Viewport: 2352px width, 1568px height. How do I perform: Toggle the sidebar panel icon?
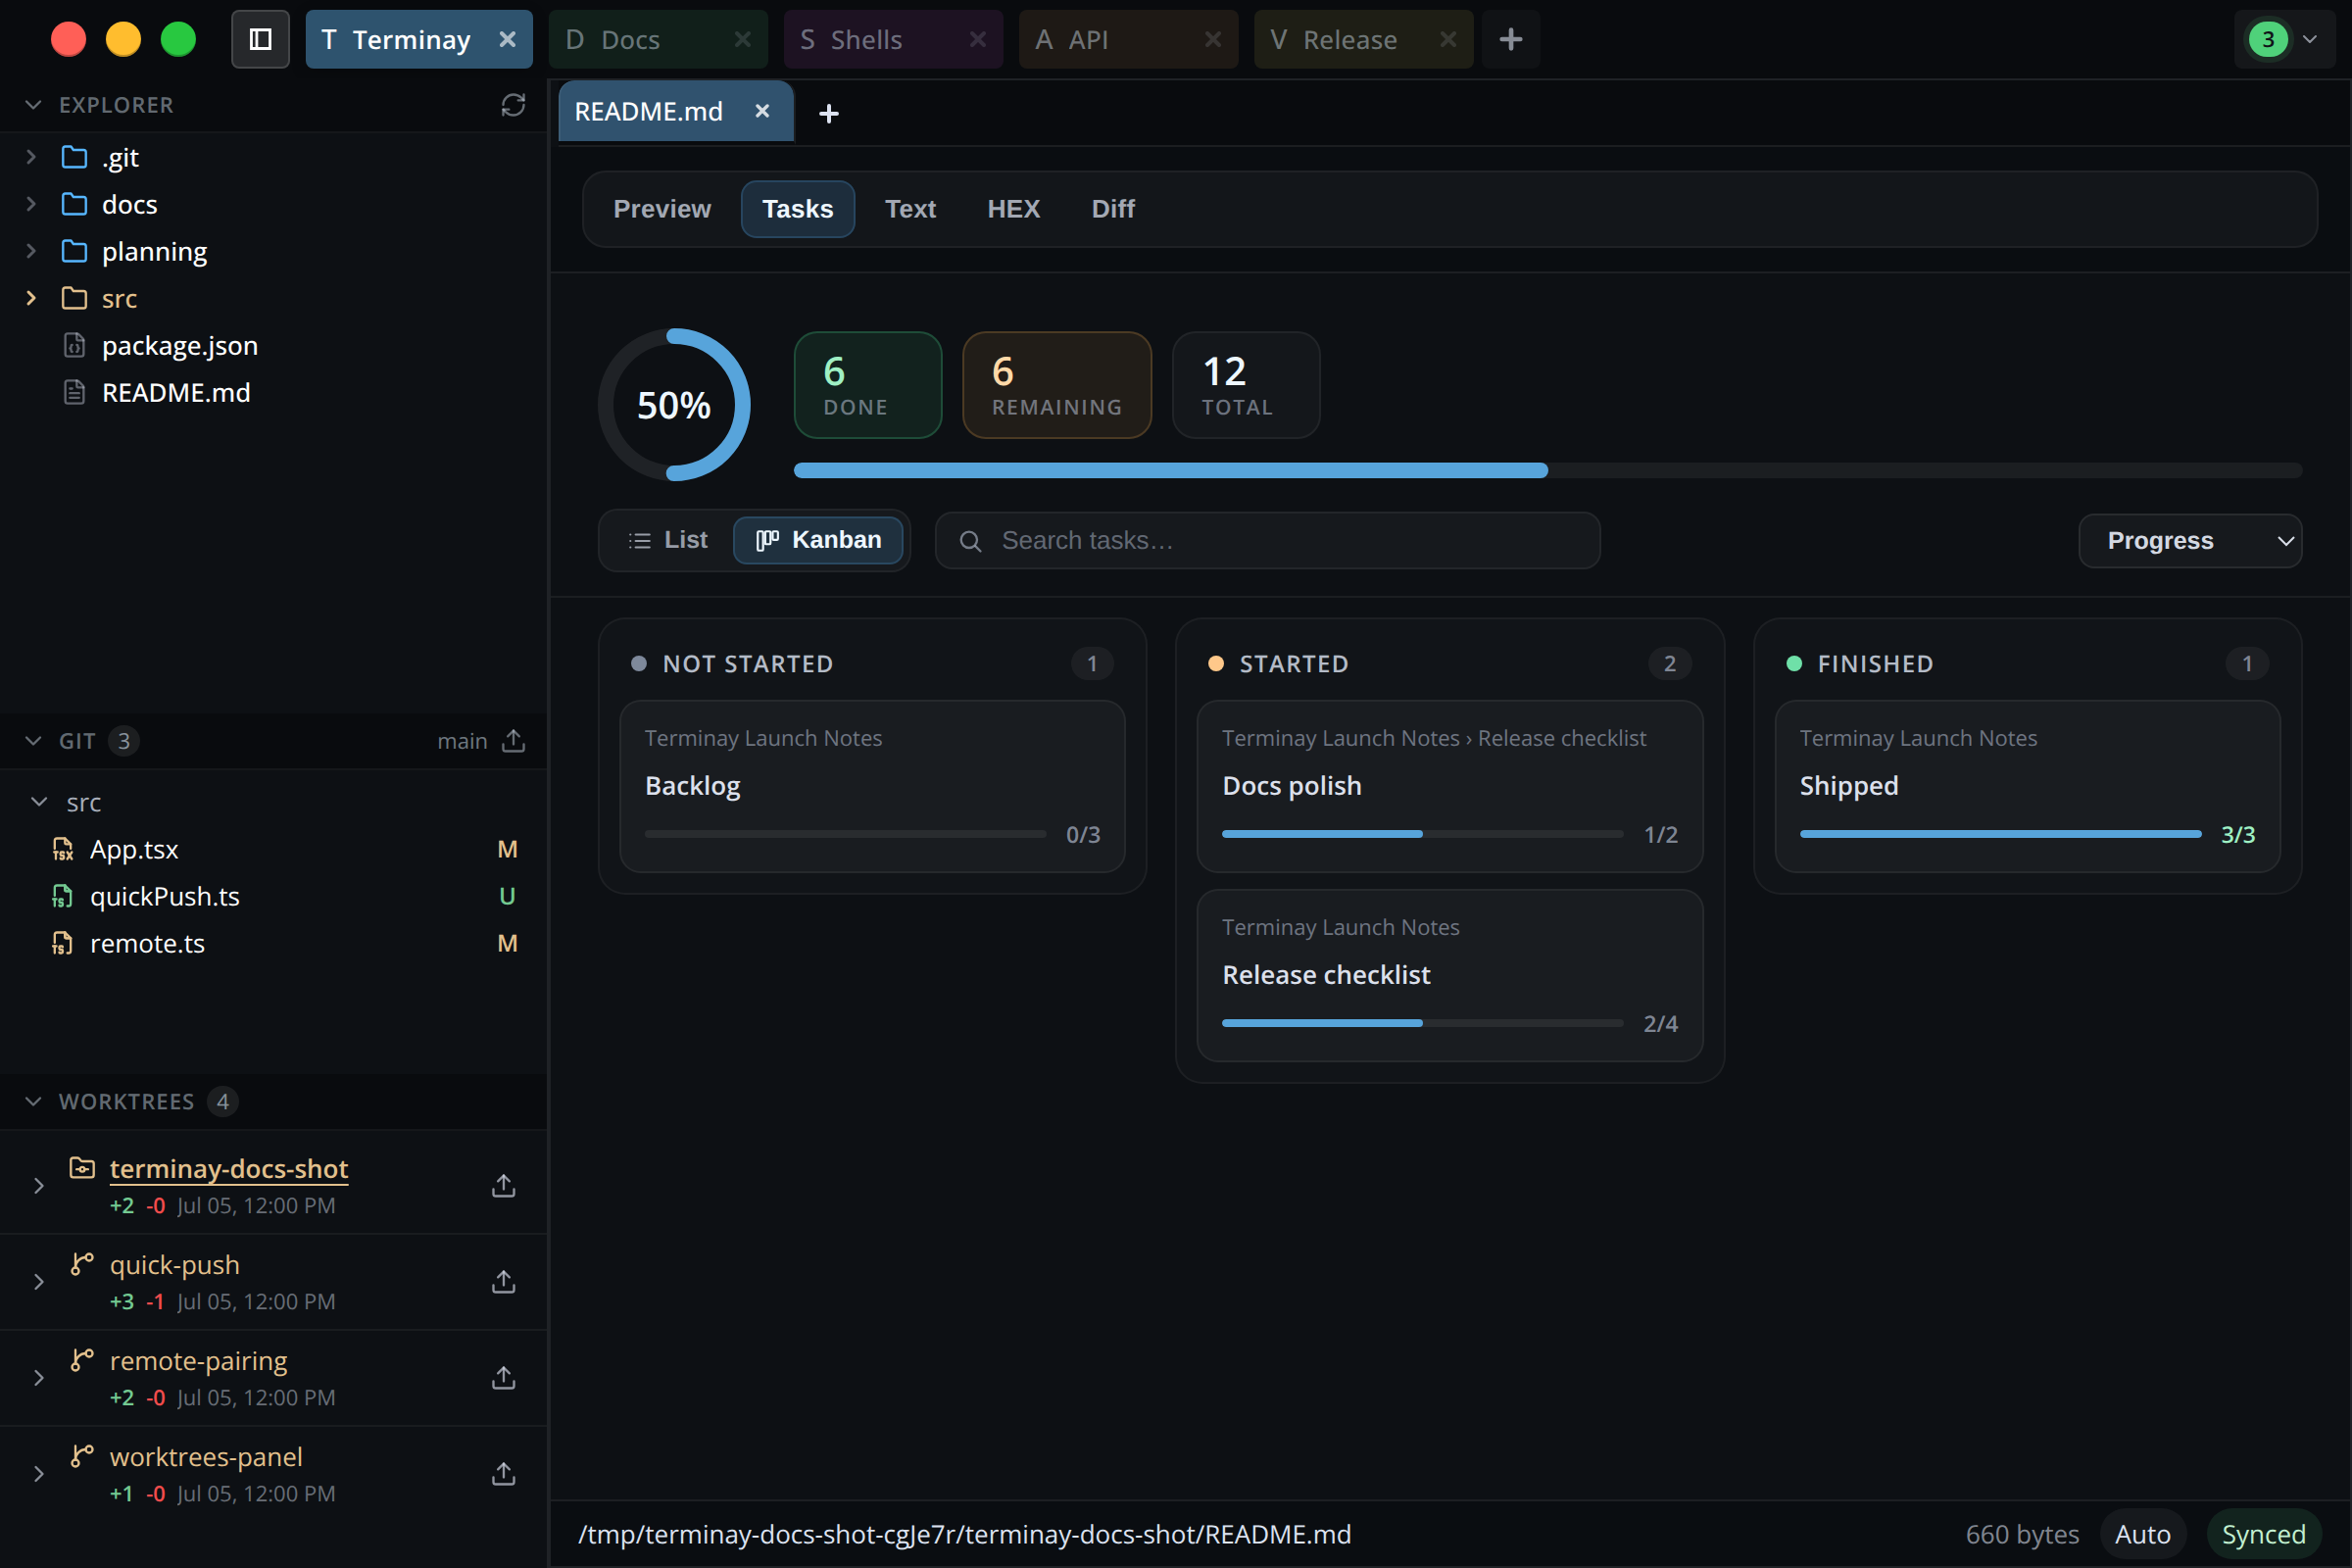pos(260,39)
